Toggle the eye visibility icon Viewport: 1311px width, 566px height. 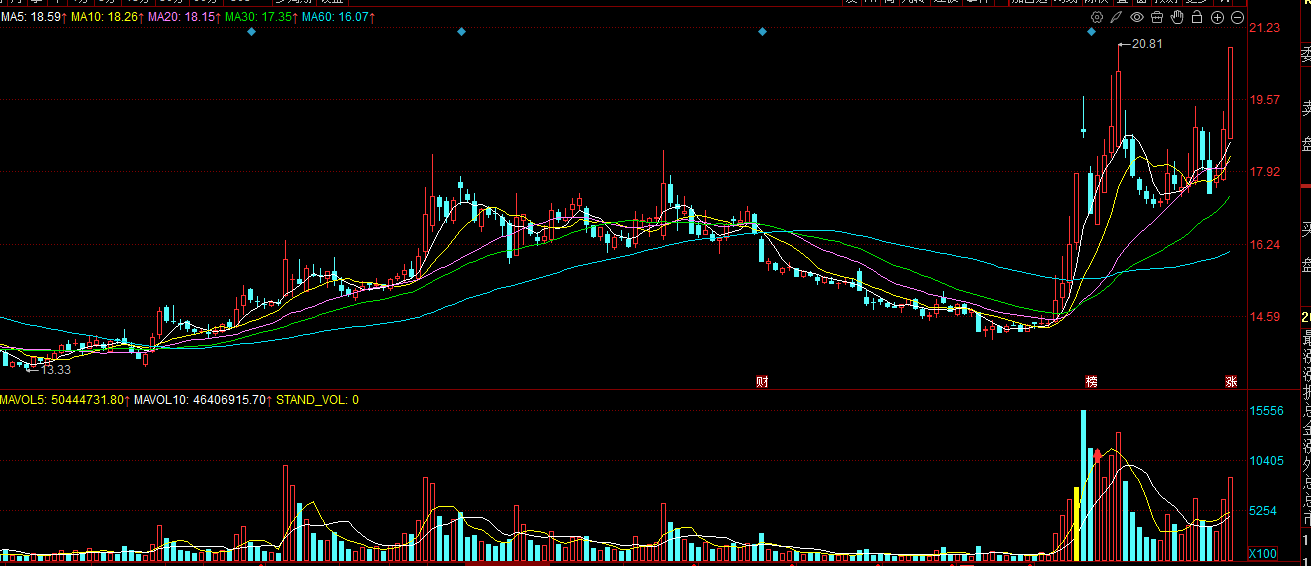[1137, 17]
